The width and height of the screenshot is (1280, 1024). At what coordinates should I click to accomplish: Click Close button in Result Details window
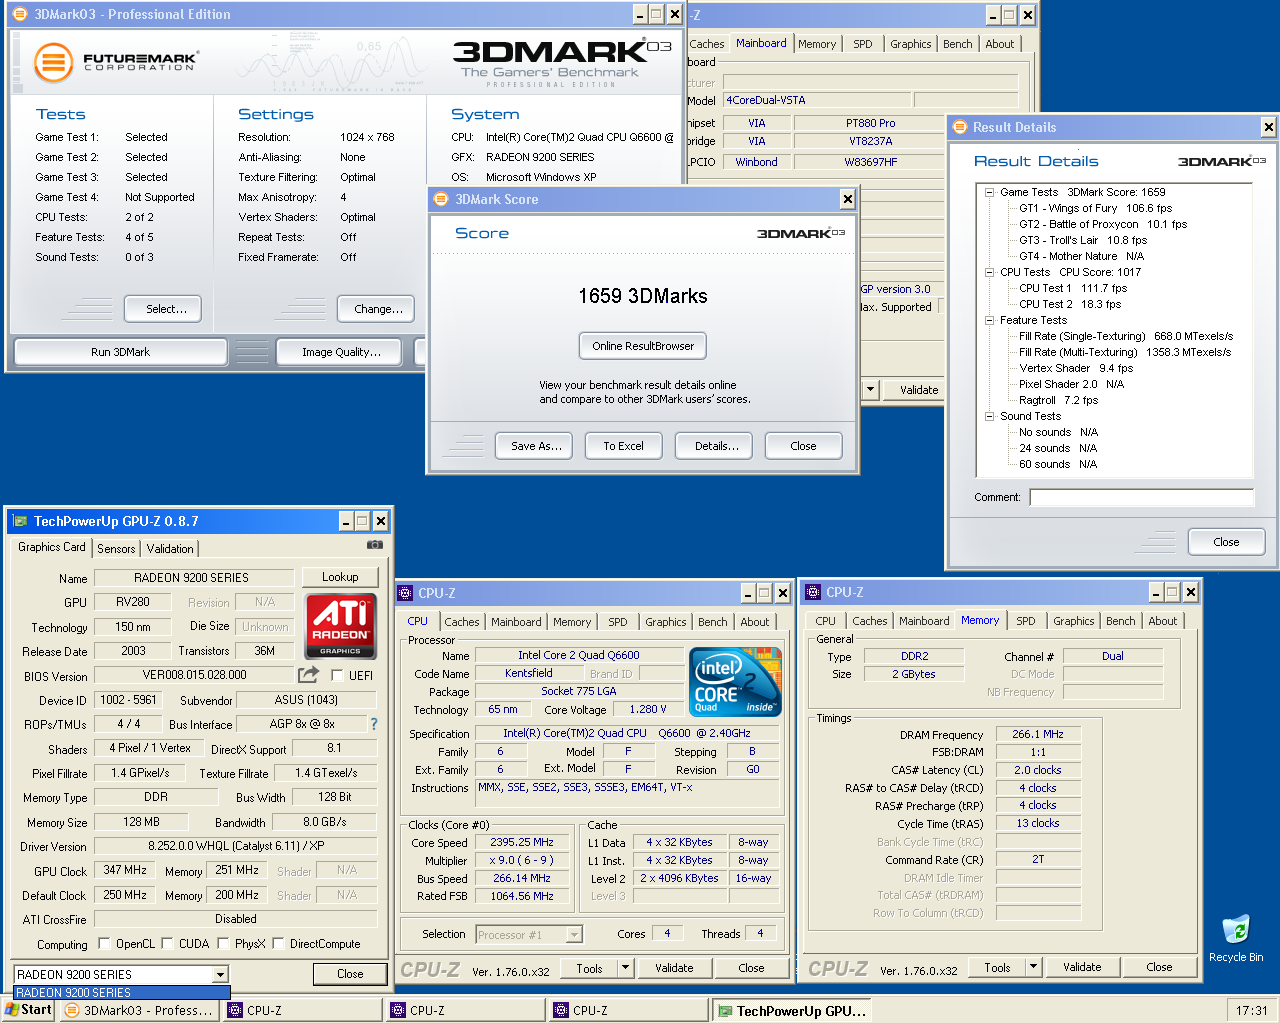[x=1226, y=542]
